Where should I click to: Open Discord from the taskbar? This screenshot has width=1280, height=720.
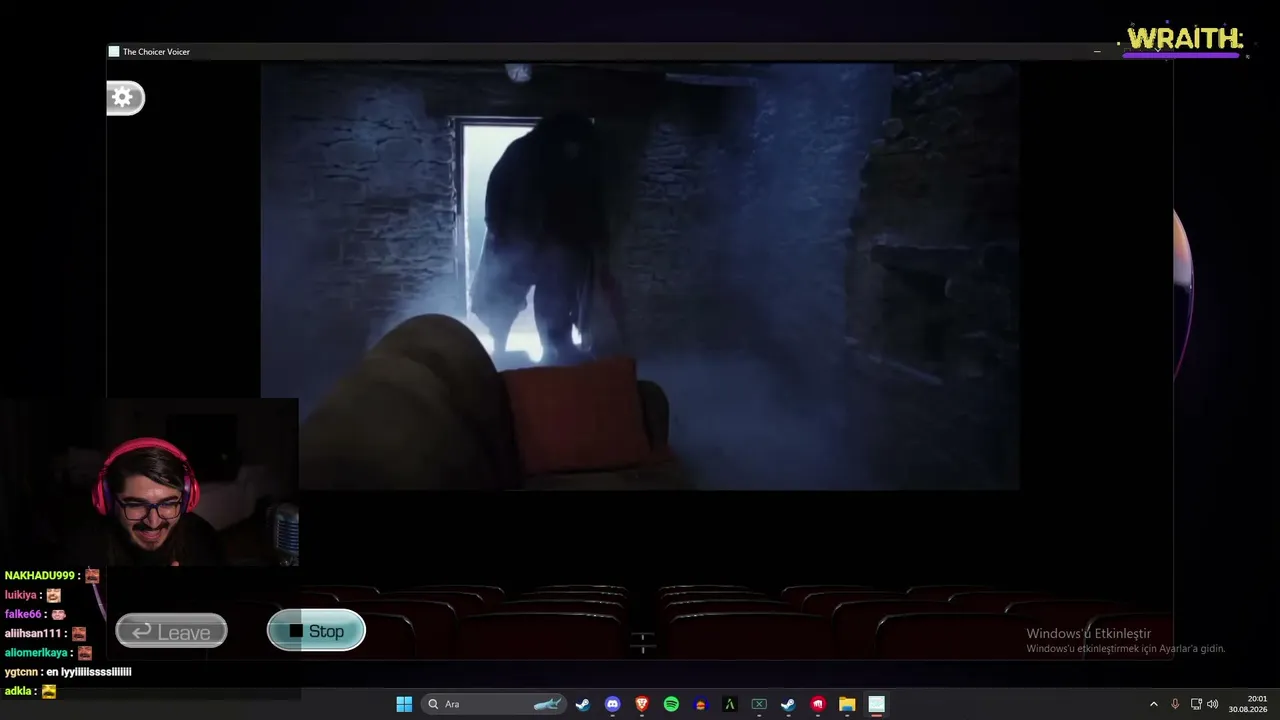coord(612,704)
